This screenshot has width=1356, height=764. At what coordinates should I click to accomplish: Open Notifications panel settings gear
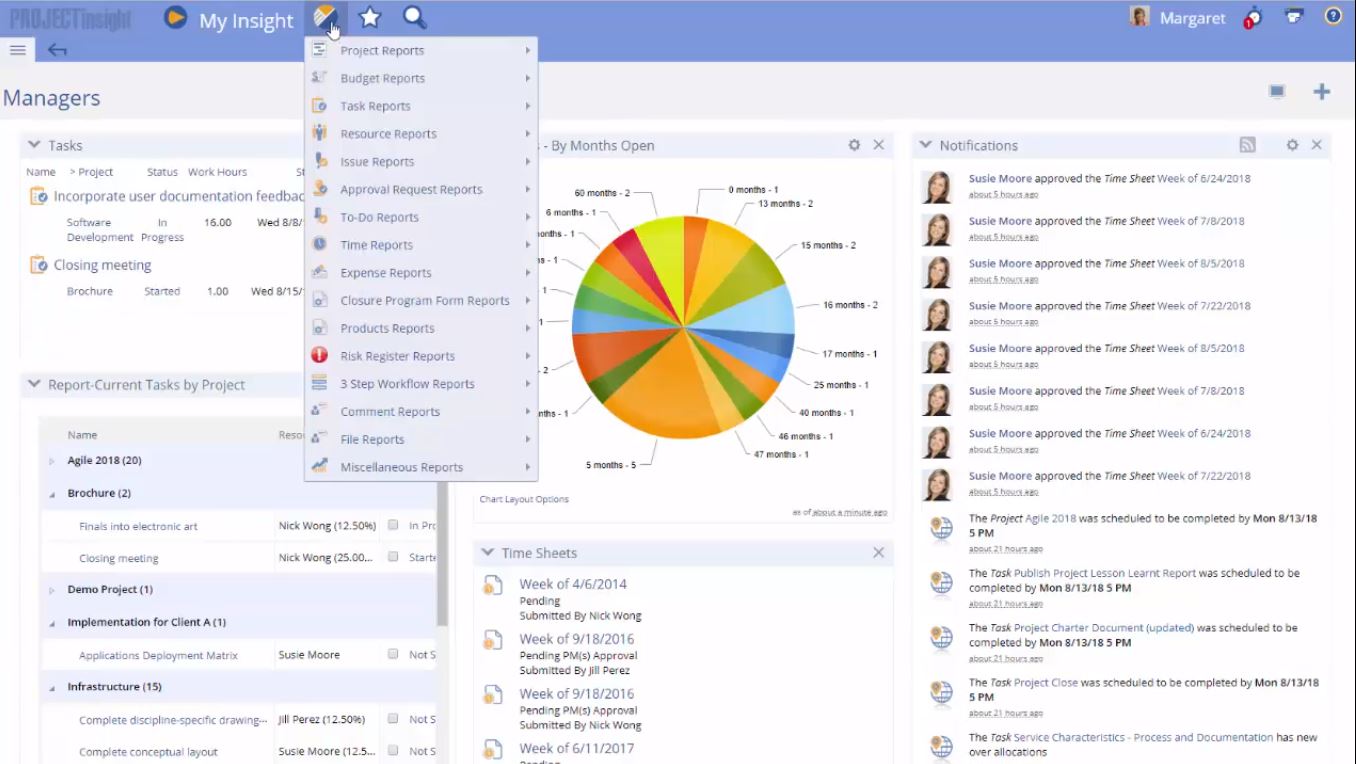[x=1292, y=145]
